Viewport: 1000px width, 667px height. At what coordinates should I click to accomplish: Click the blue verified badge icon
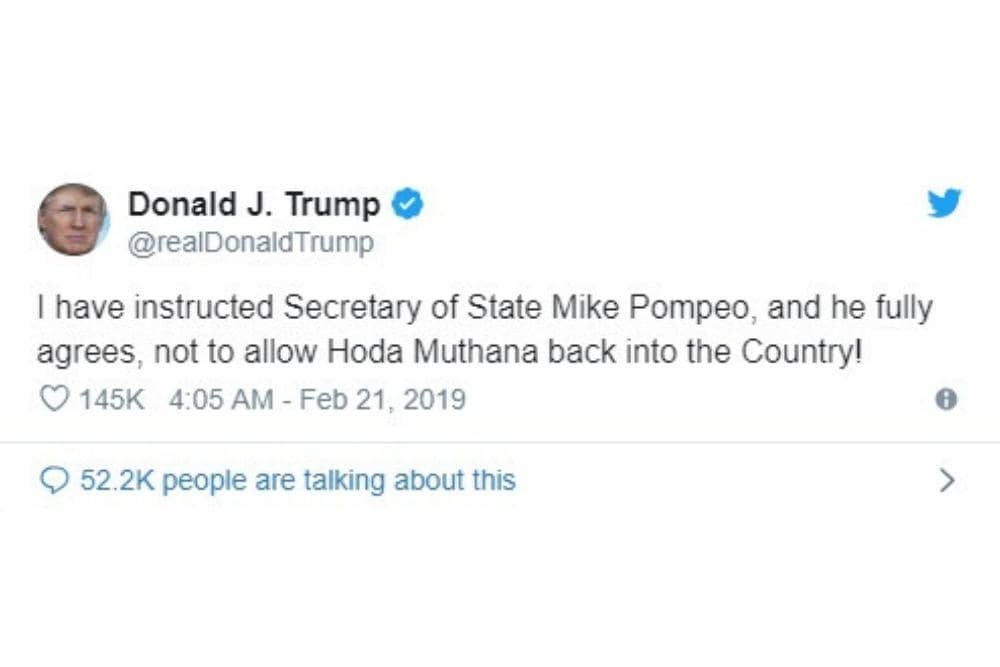pyautogui.click(x=407, y=204)
